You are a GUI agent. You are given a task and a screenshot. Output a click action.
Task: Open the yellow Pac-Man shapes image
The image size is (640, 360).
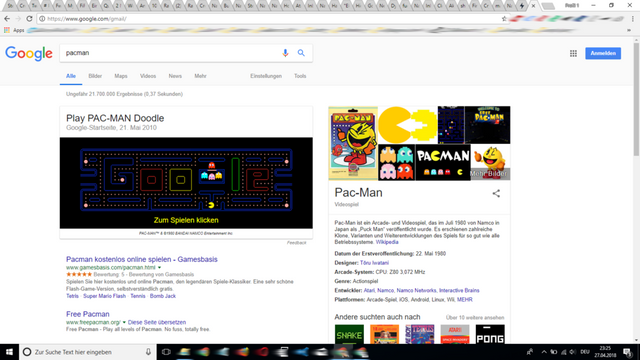pos(408,125)
